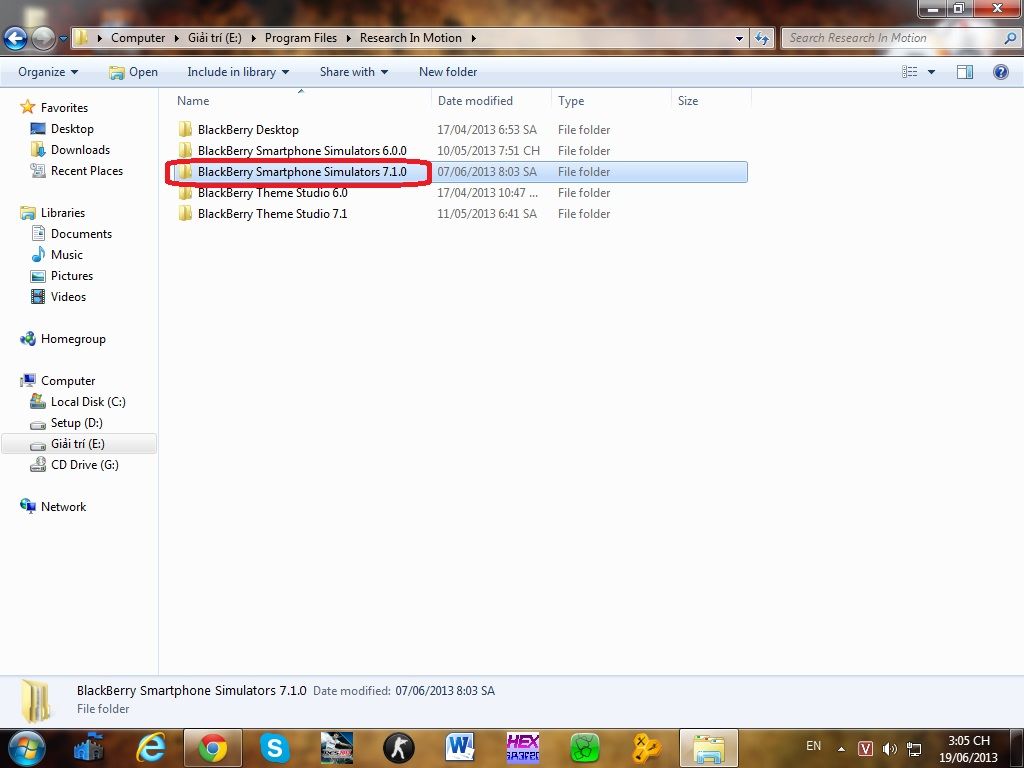
Task: Expand the More view options arrow
Action: [x=931, y=72]
